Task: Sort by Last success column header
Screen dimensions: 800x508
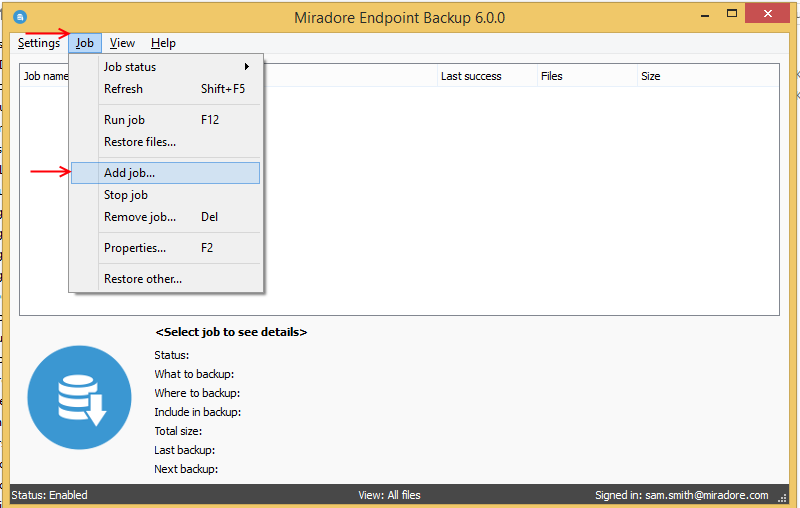Action: point(487,76)
